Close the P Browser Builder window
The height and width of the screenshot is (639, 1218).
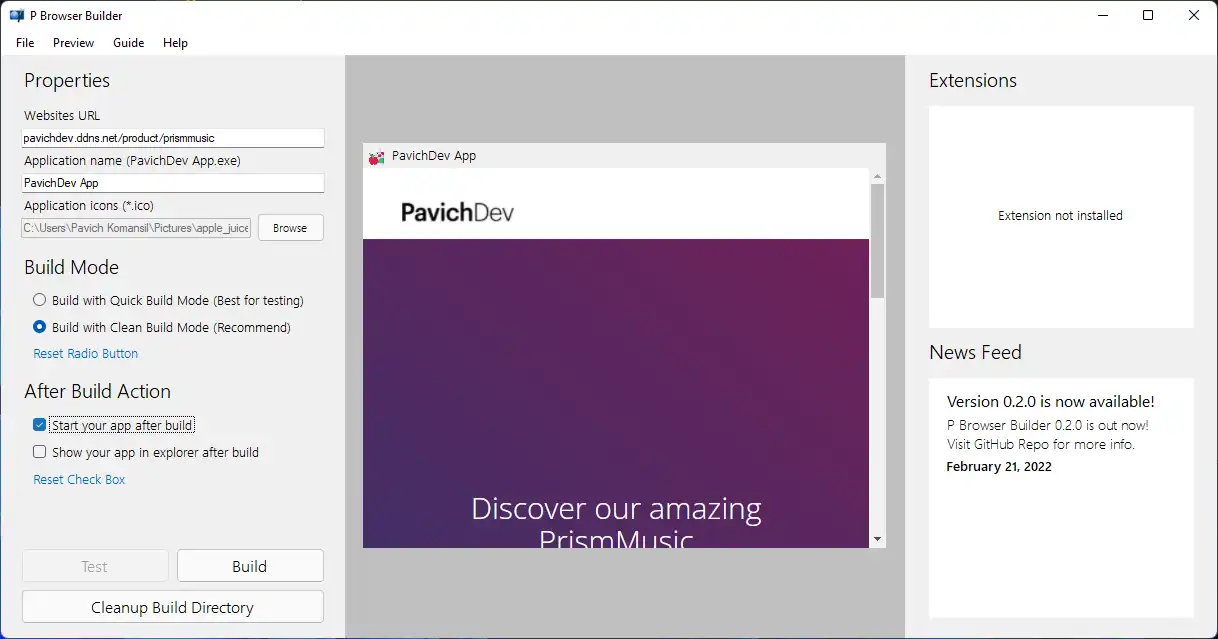(x=1194, y=15)
